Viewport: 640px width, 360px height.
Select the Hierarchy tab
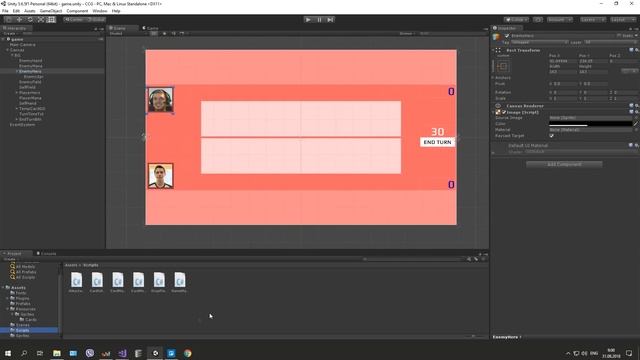click(15, 28)
